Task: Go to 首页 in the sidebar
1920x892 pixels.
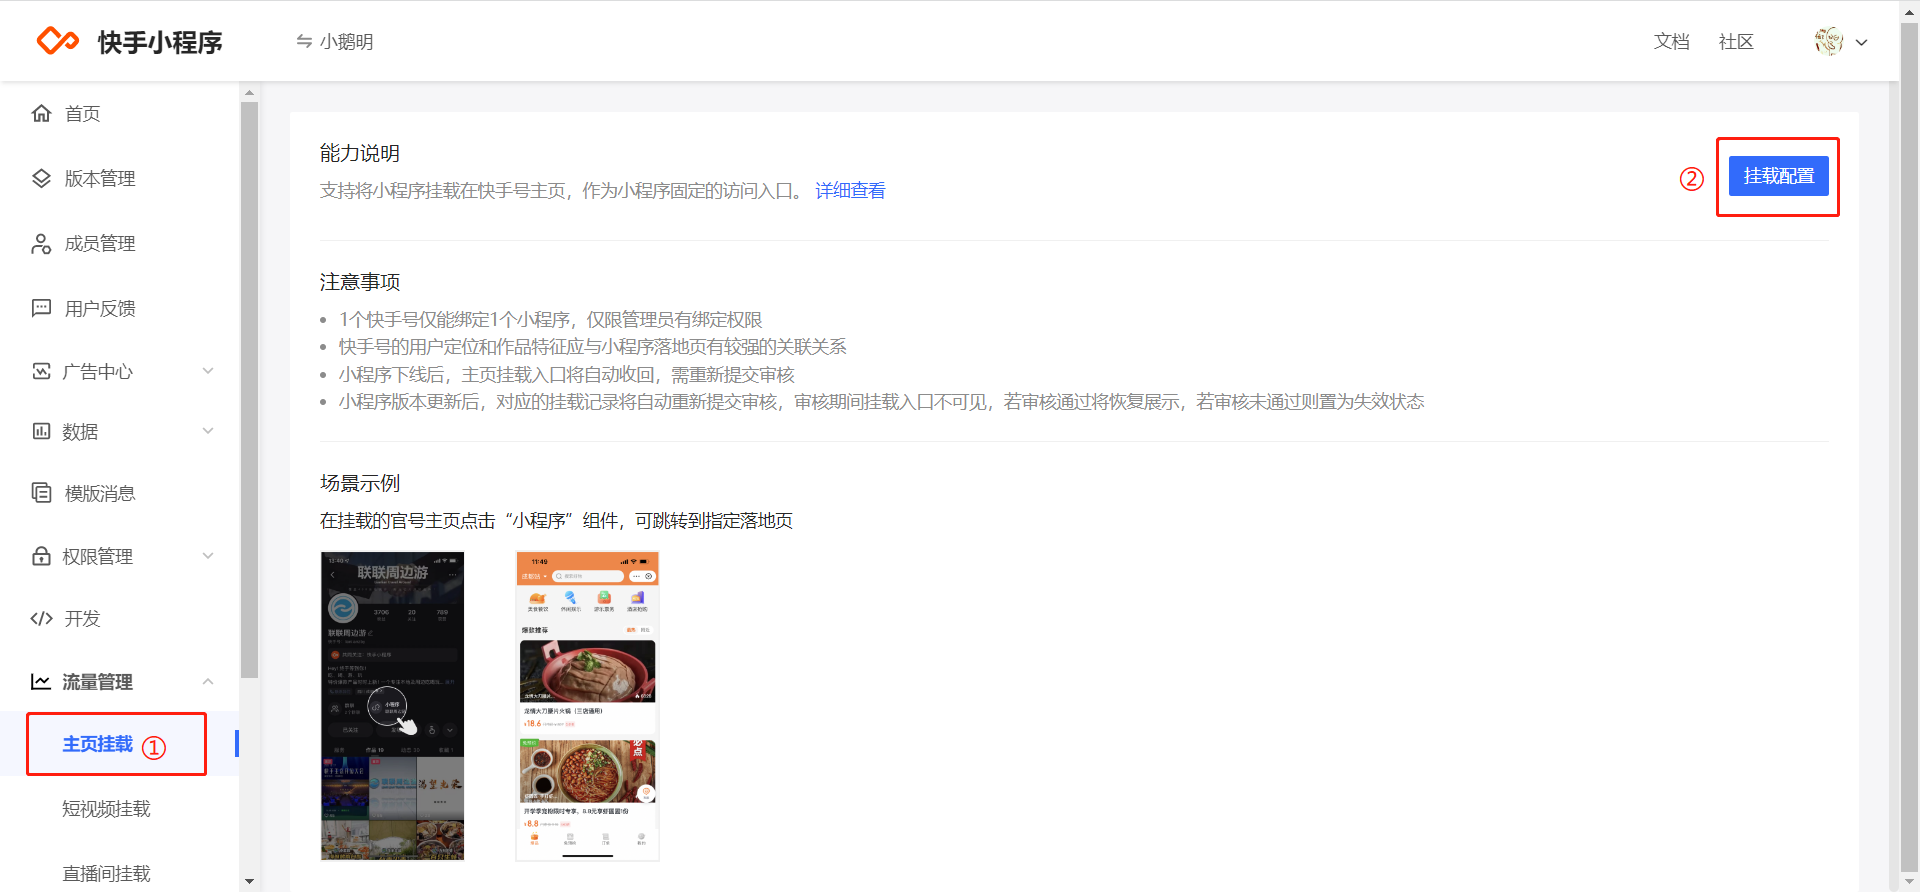Action: point(82,114)
